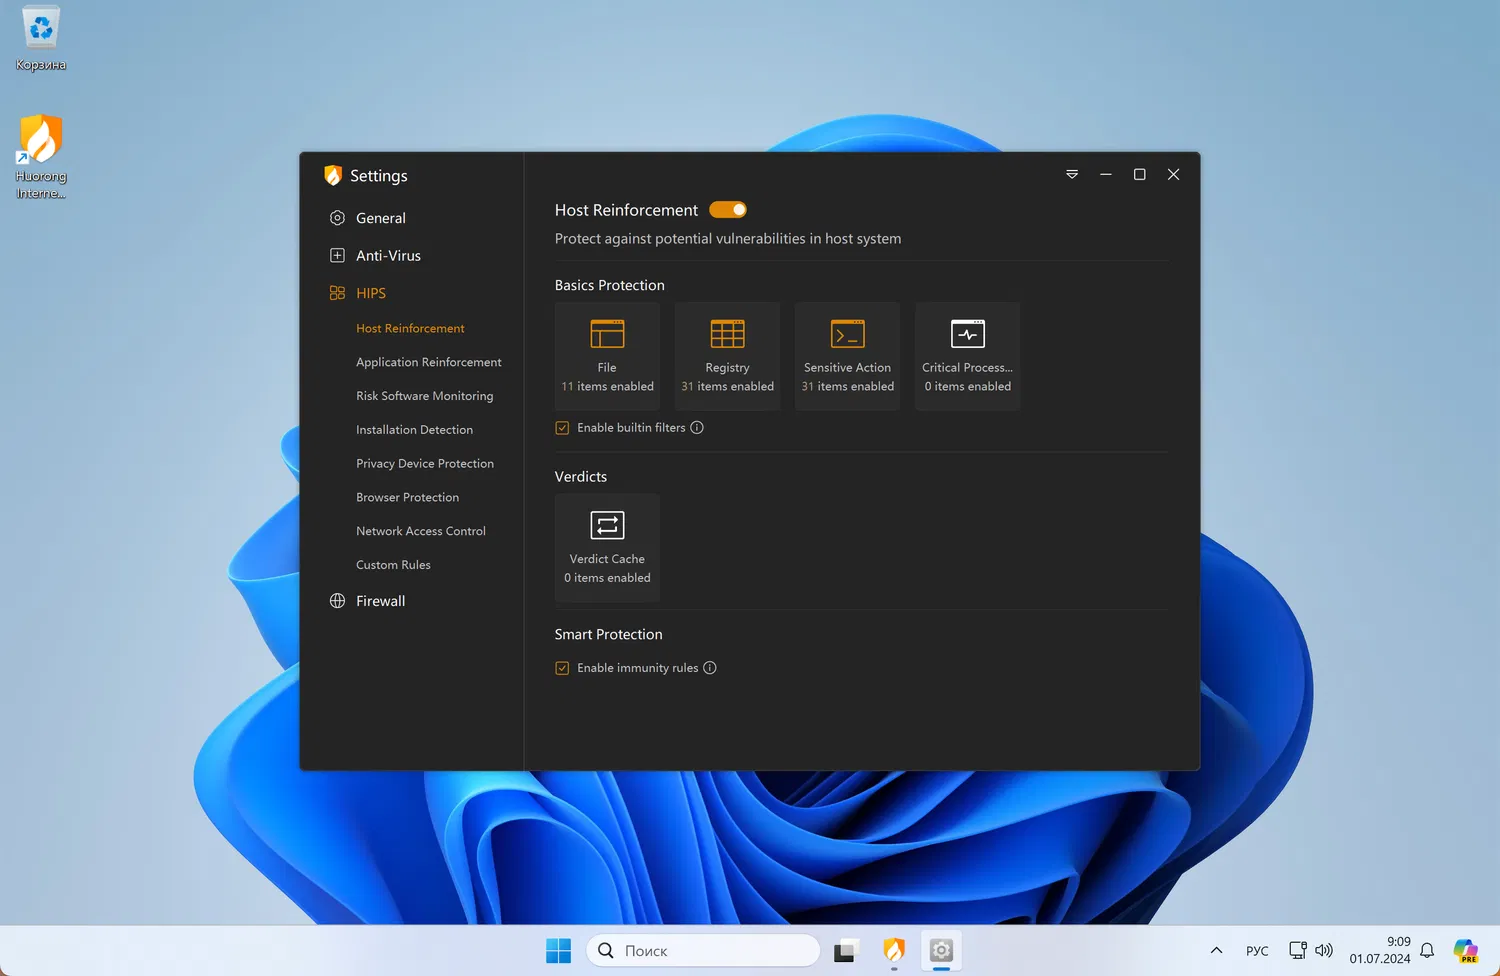Image resolution: width=1500 pixels, height=976 pixels.
Task: Click the taskbar search box
Action: point(703,950)
